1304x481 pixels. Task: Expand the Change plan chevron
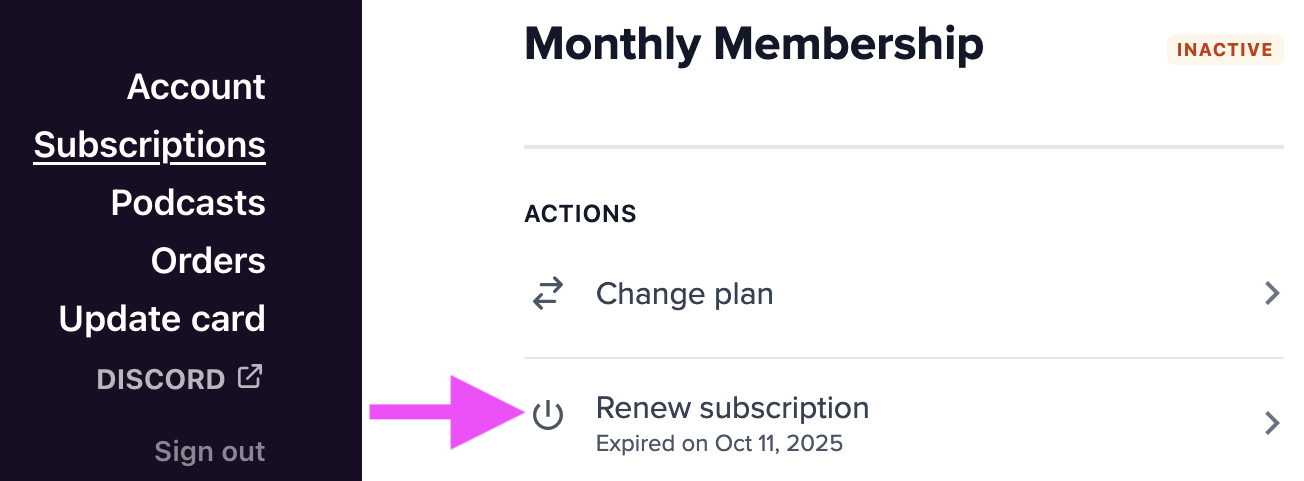pyautogui.click(x=1272, y=294)
